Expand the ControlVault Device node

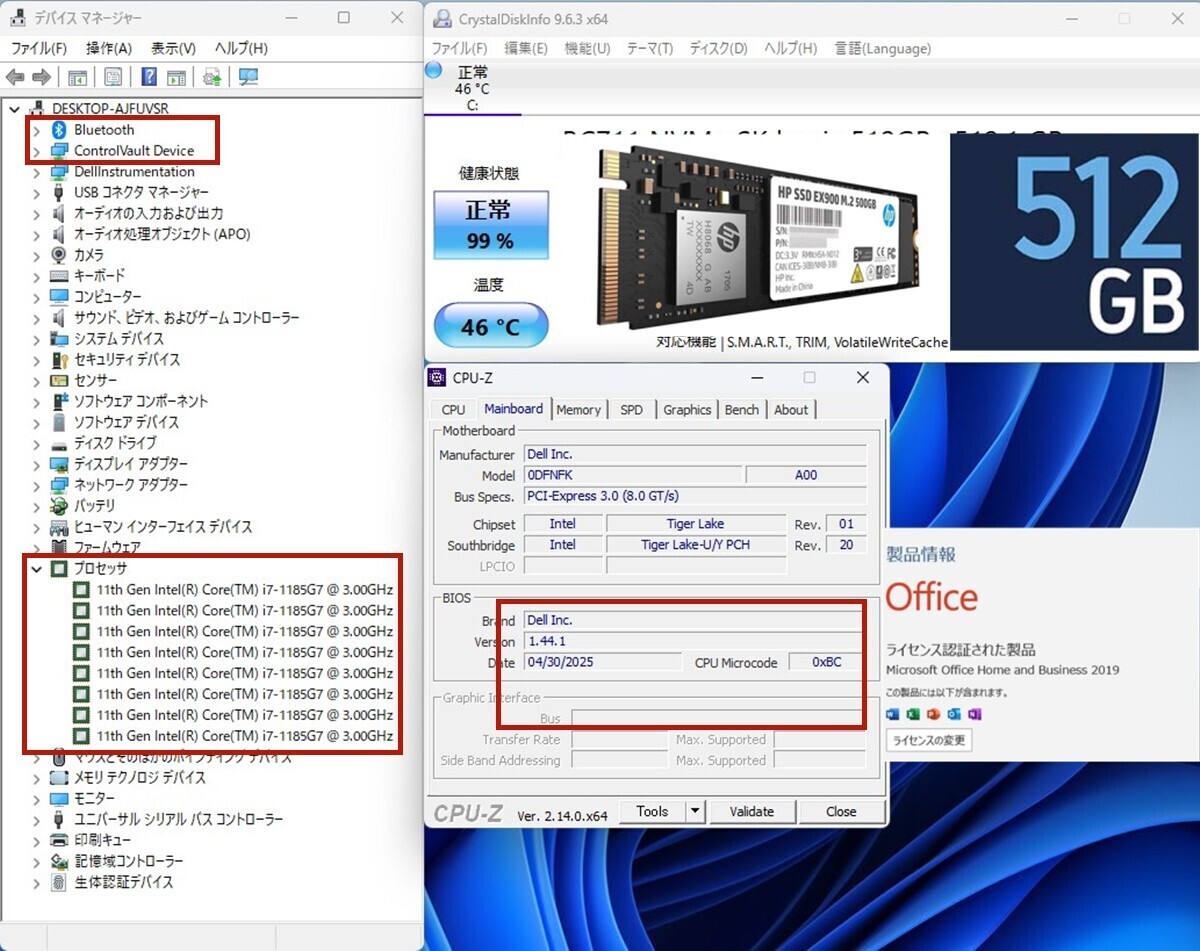(x=37, y=151)
